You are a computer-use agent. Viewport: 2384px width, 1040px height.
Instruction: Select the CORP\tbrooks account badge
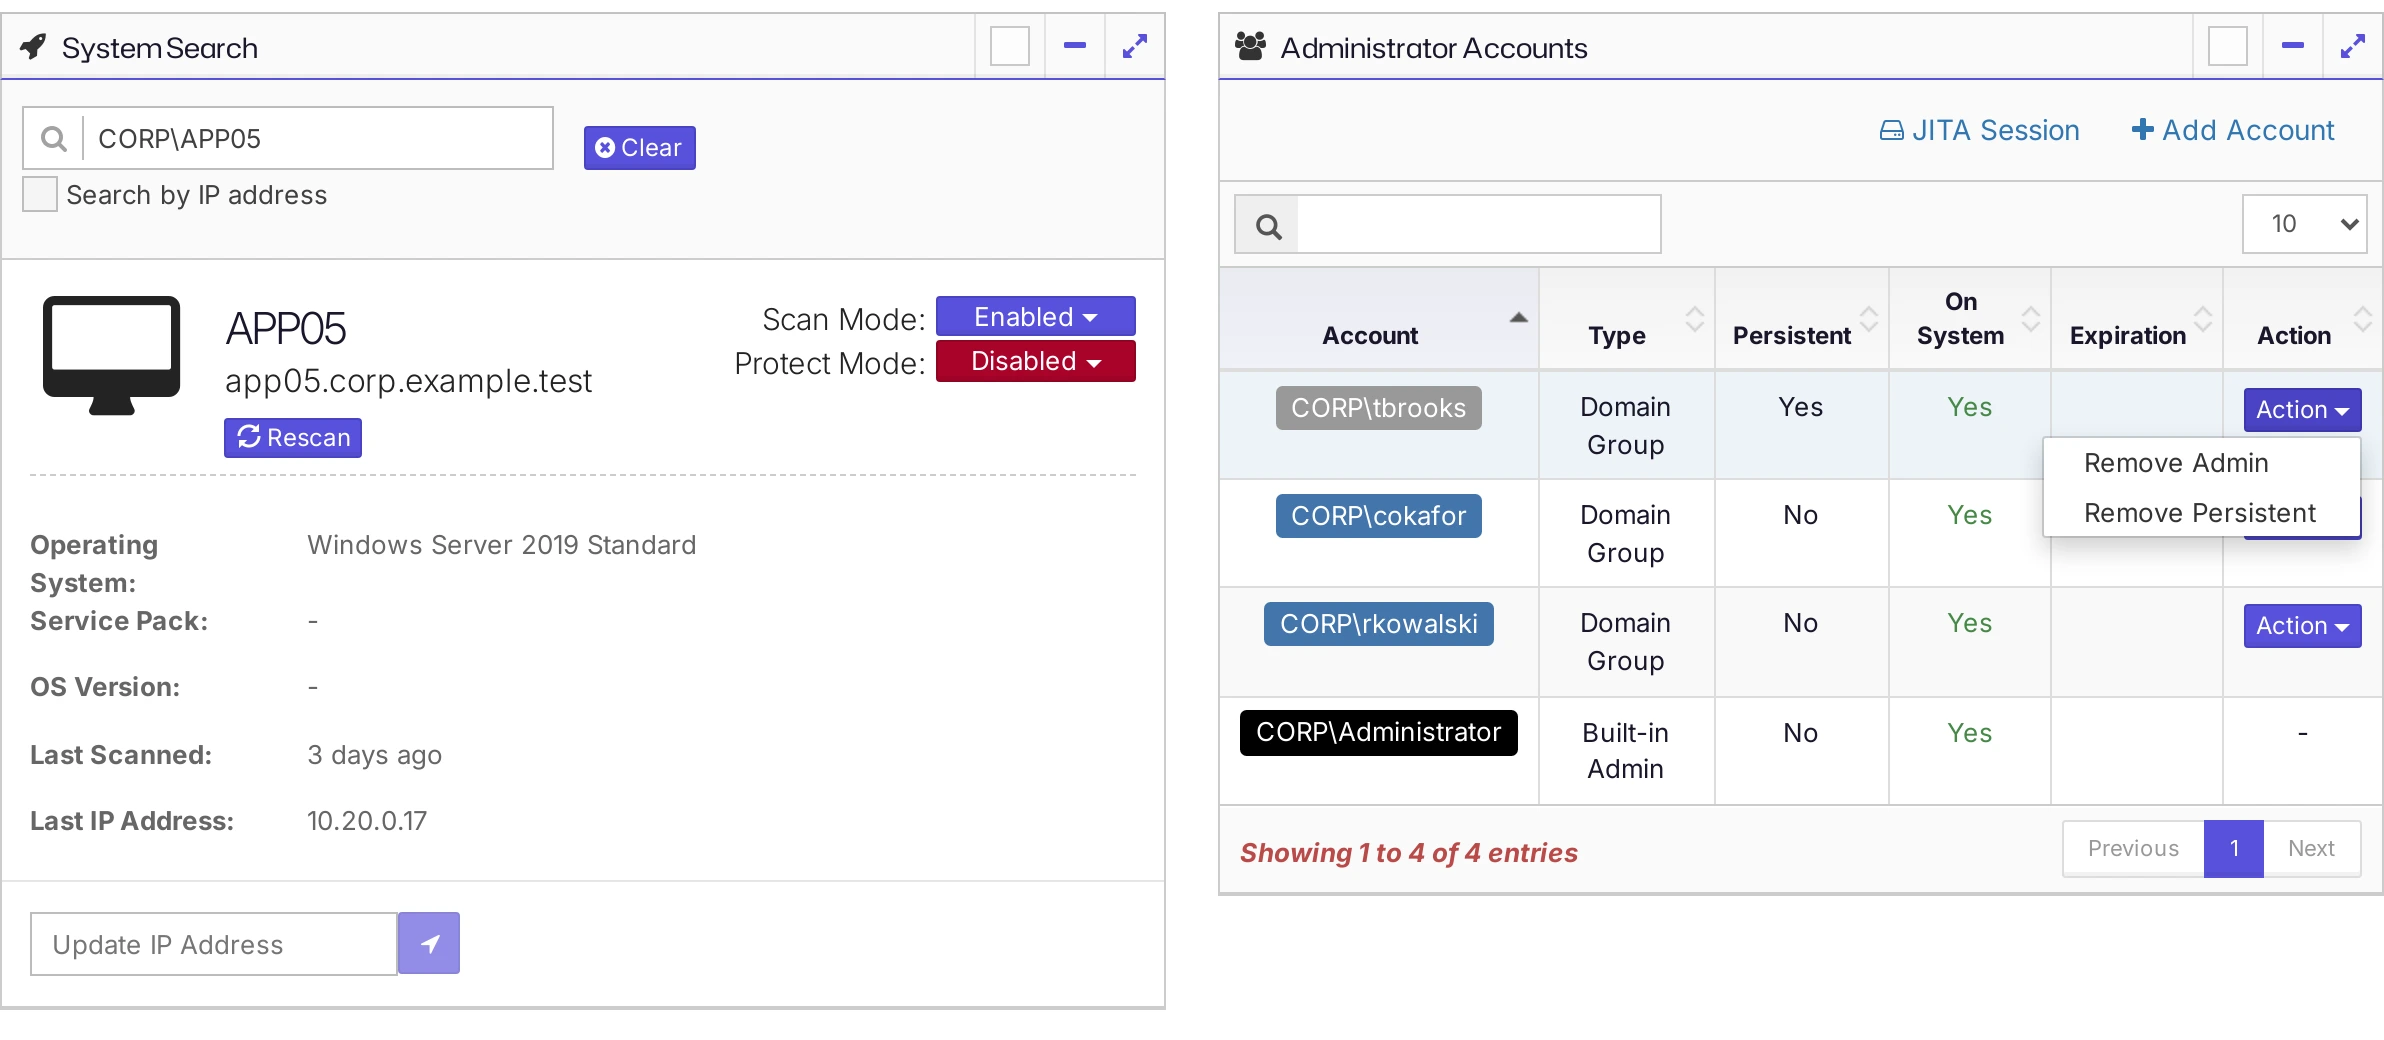coord(1378,408)
